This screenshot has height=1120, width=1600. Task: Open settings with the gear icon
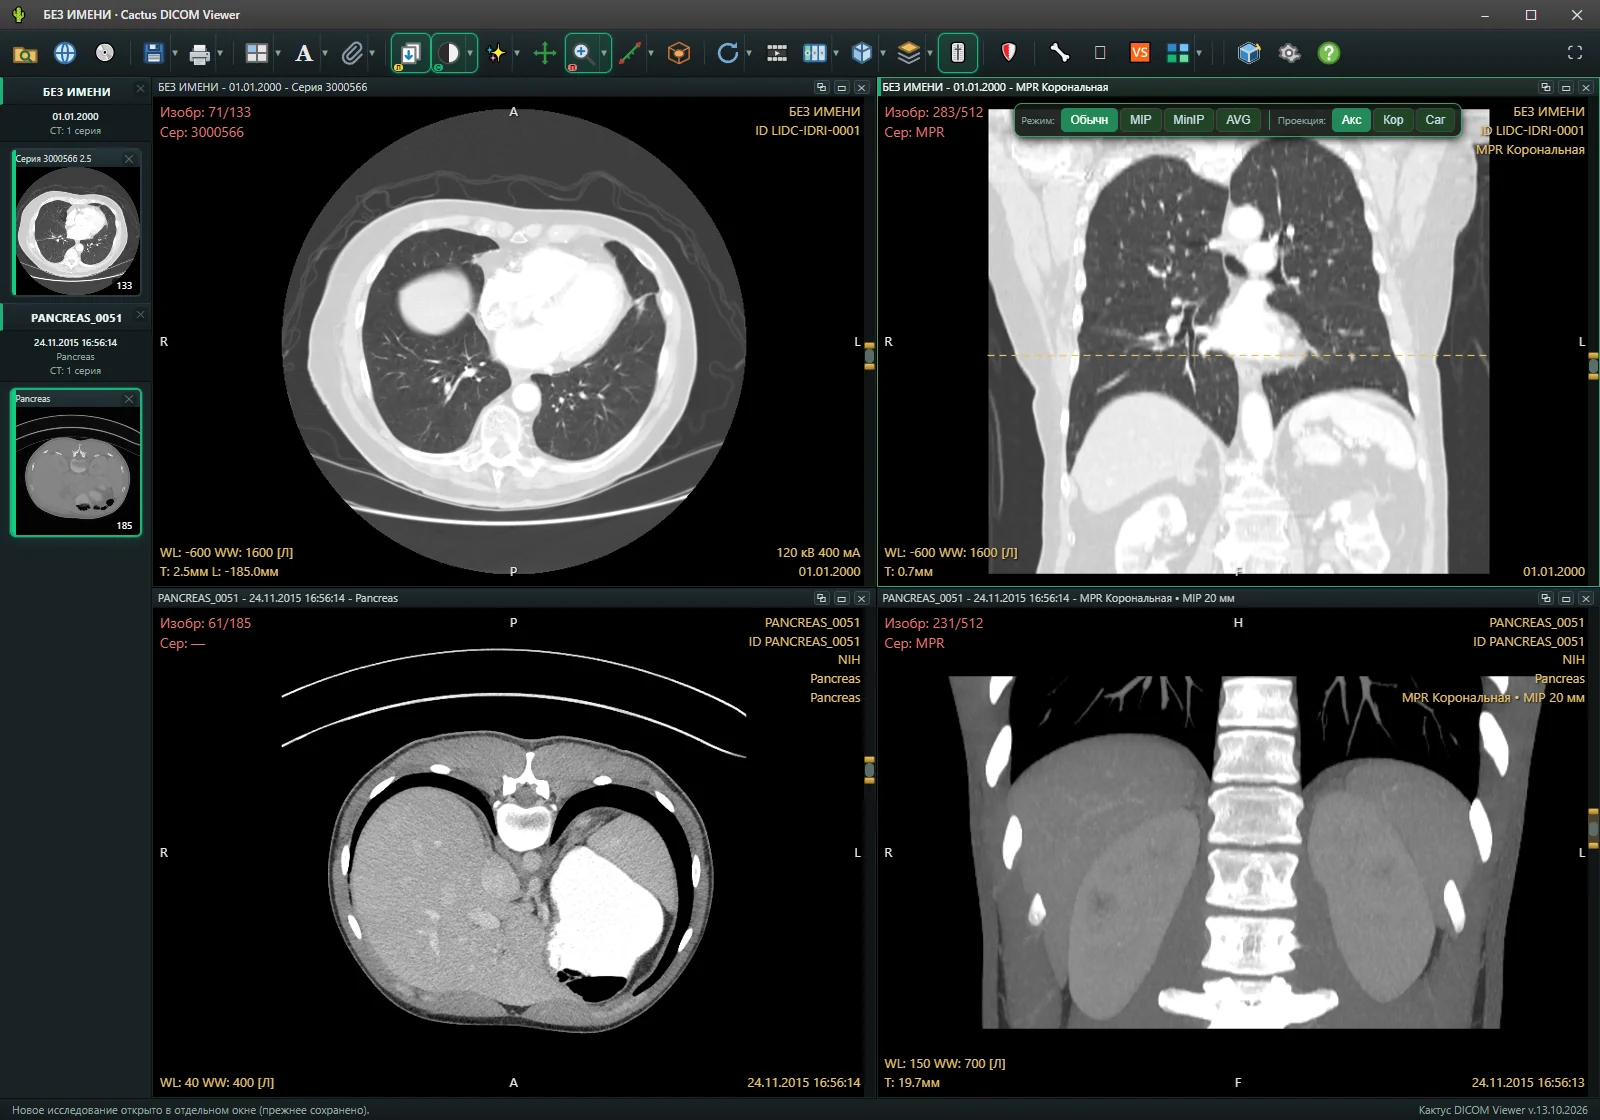pos(1289,53)
